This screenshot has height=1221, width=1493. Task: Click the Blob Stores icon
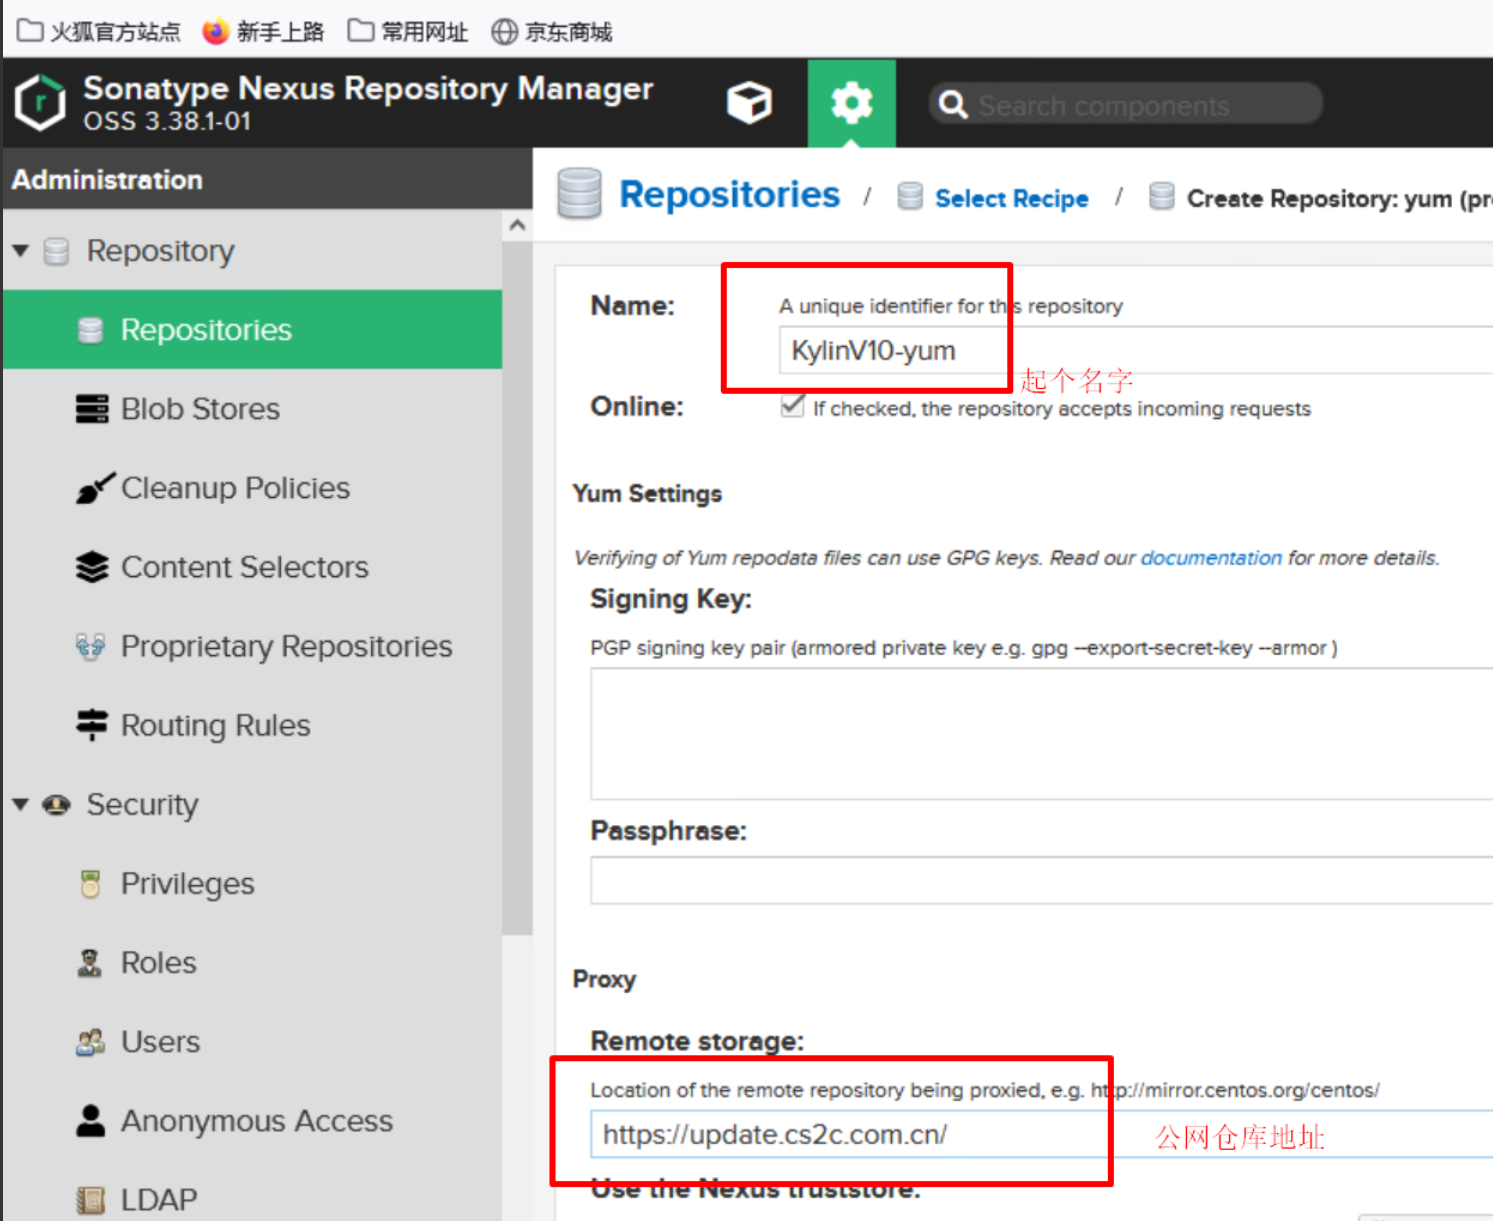coord(91,409)
